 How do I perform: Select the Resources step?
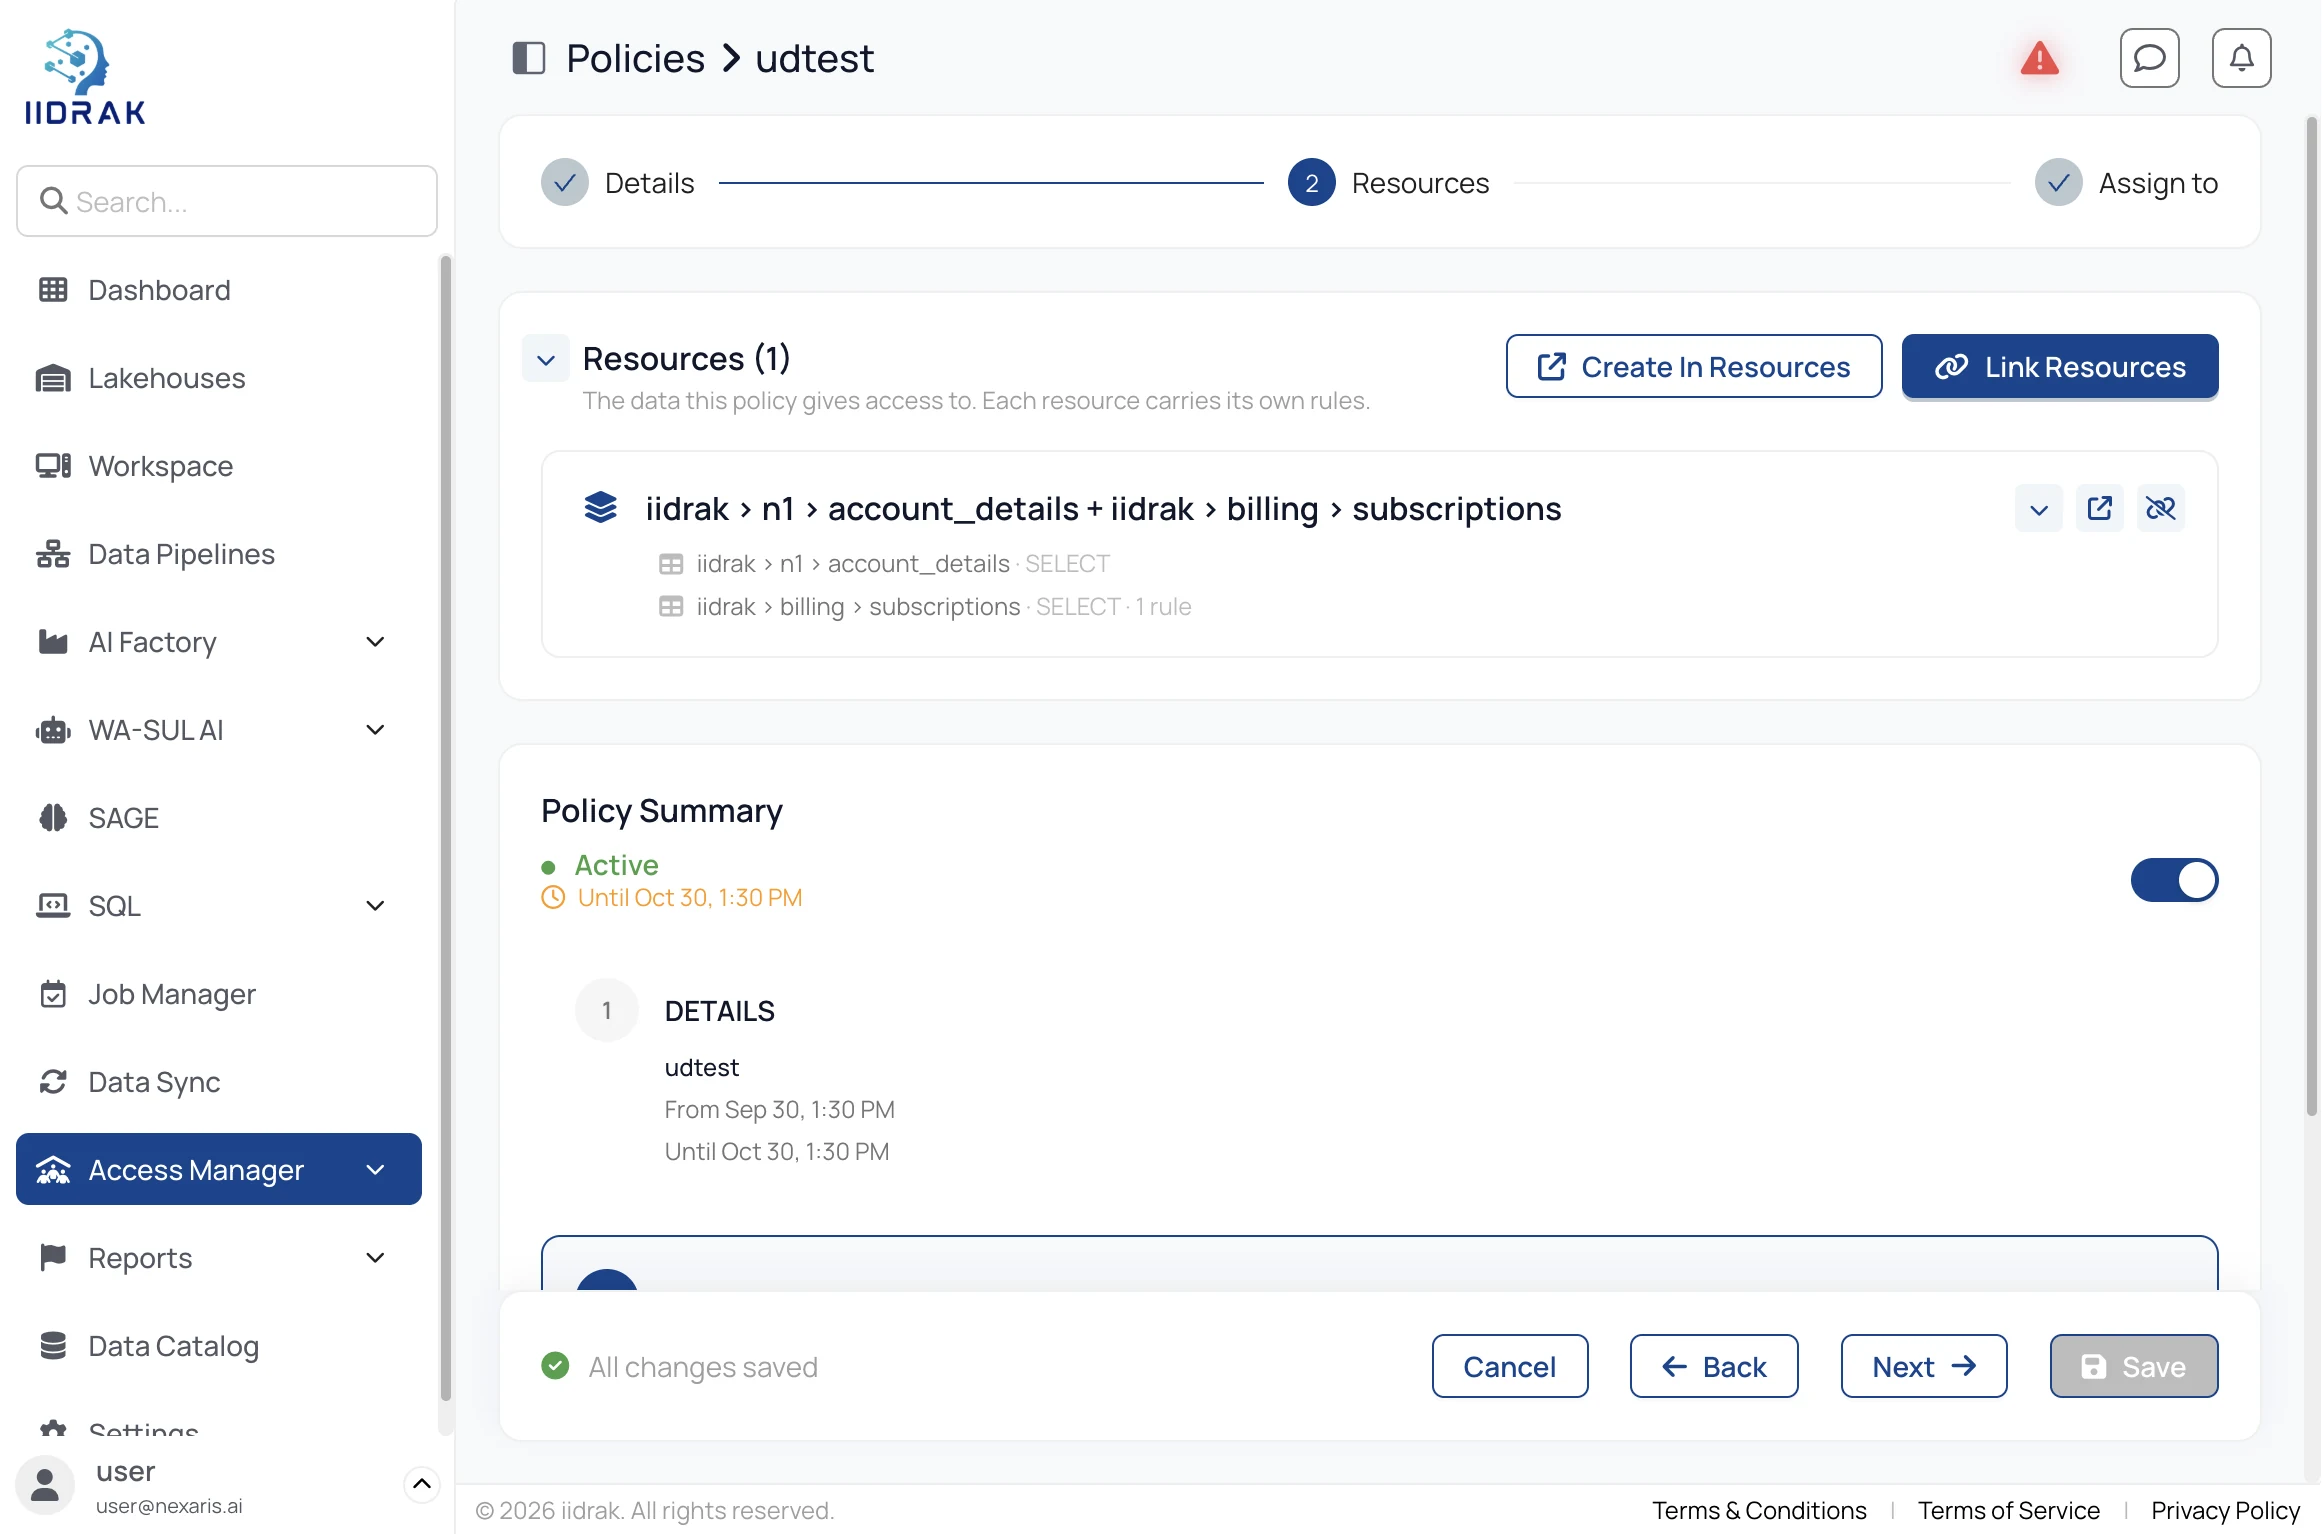pos(1388,183)
